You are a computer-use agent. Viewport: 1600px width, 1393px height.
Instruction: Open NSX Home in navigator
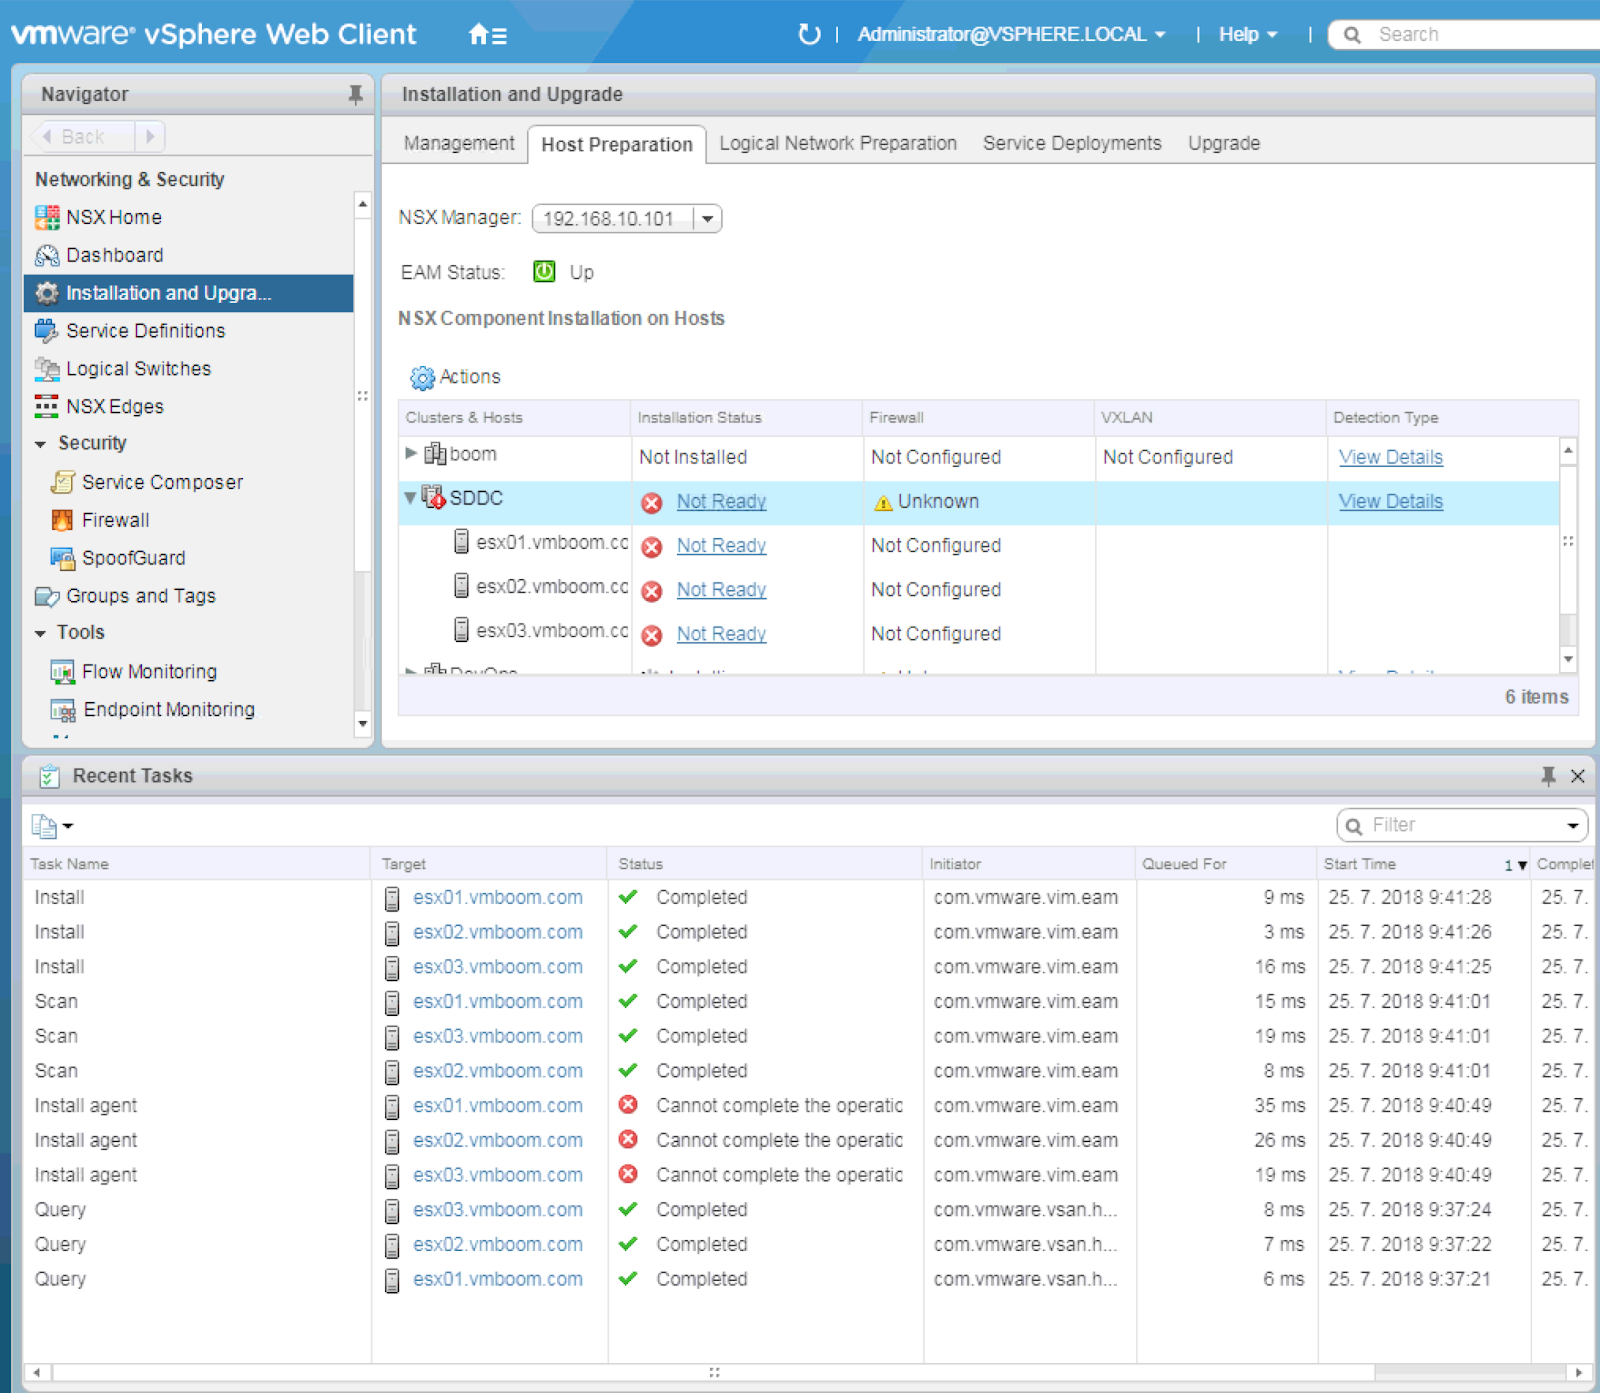pyautogui.click(x=113, y=217)
